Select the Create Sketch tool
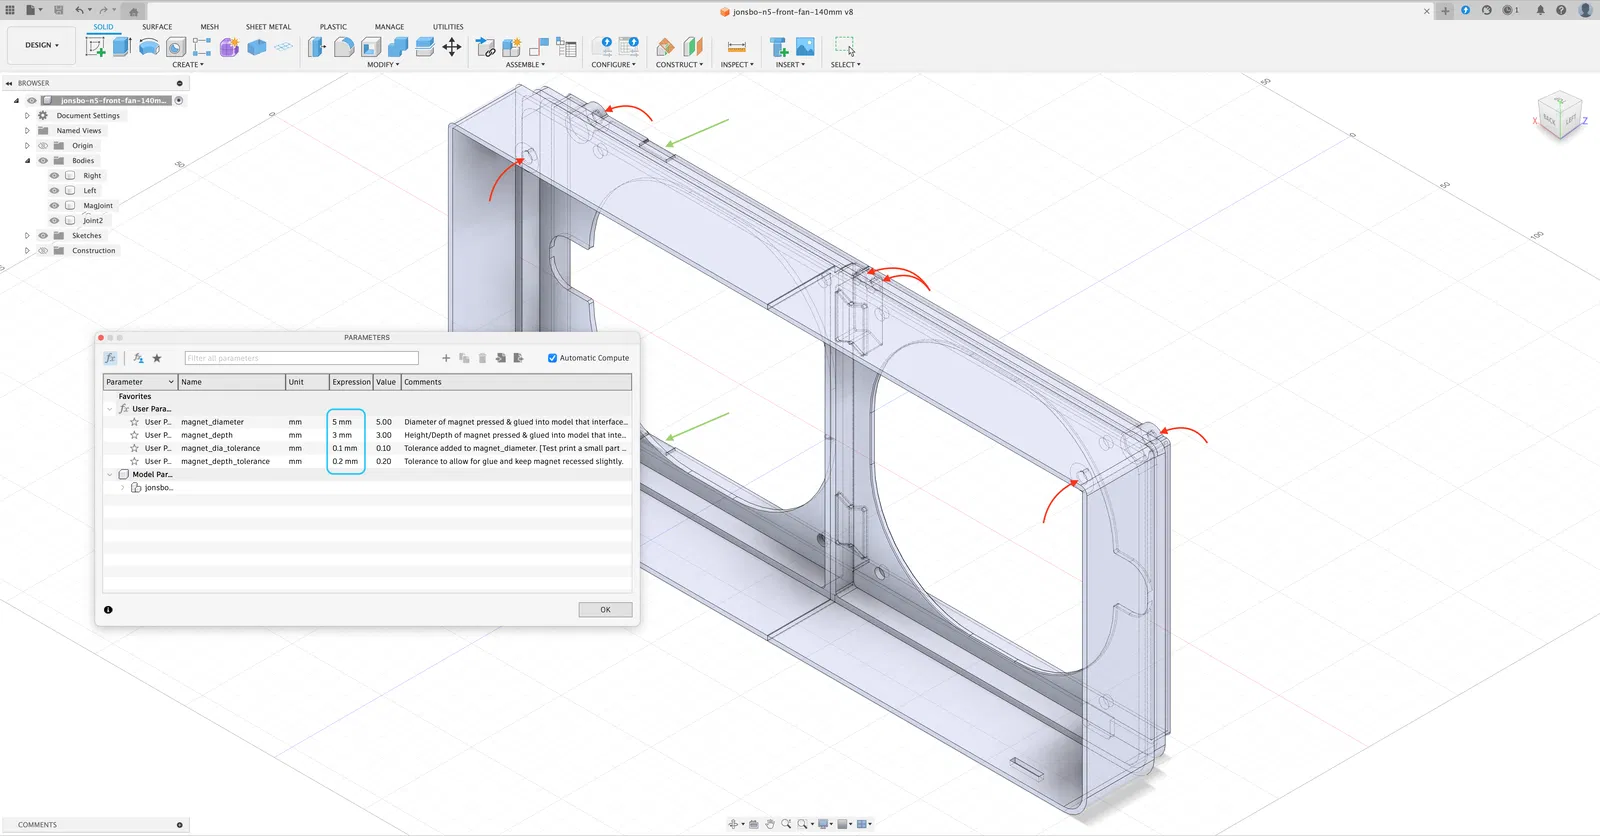The width and height of the screenshot is (1600, 836). (x=96, y=47)
